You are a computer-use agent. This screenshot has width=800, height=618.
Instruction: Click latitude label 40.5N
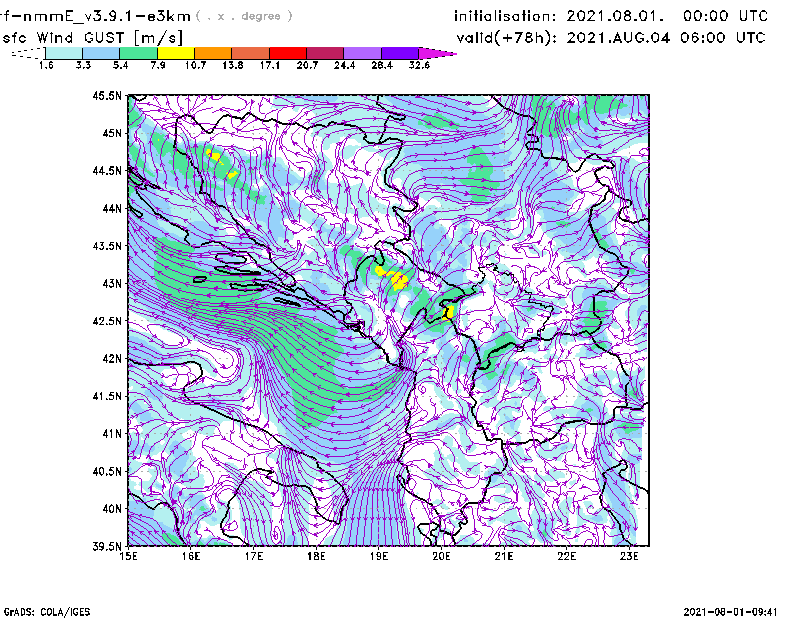coord(107,472)
